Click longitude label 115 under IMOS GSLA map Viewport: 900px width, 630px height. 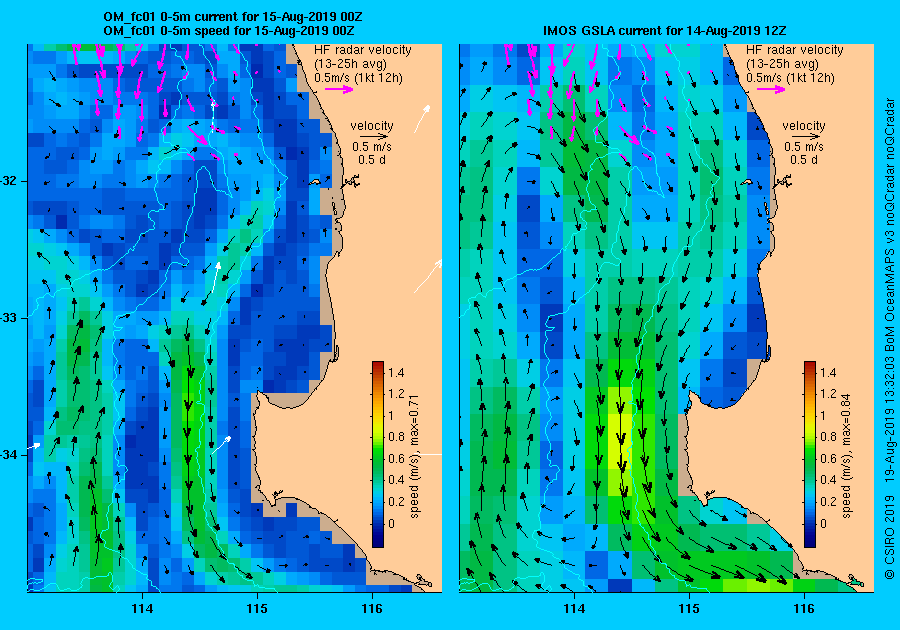pyautogui.click(x=689, y=609)
